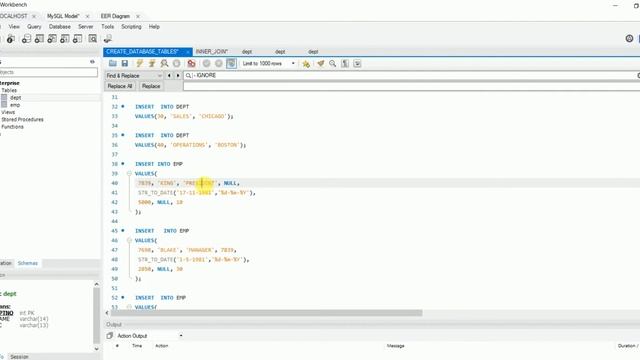Click the search options magnifier in find field
The width and height of the screenshot is (640, 360).
[x=189, y=76]
